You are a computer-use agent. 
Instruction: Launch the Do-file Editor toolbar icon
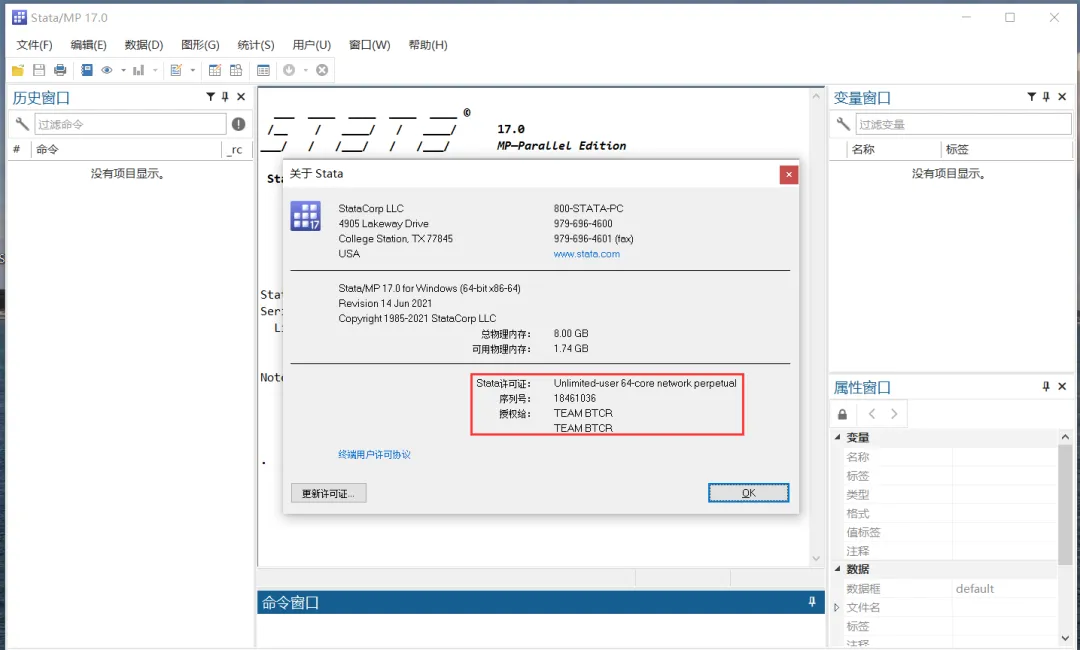[176, 70]
